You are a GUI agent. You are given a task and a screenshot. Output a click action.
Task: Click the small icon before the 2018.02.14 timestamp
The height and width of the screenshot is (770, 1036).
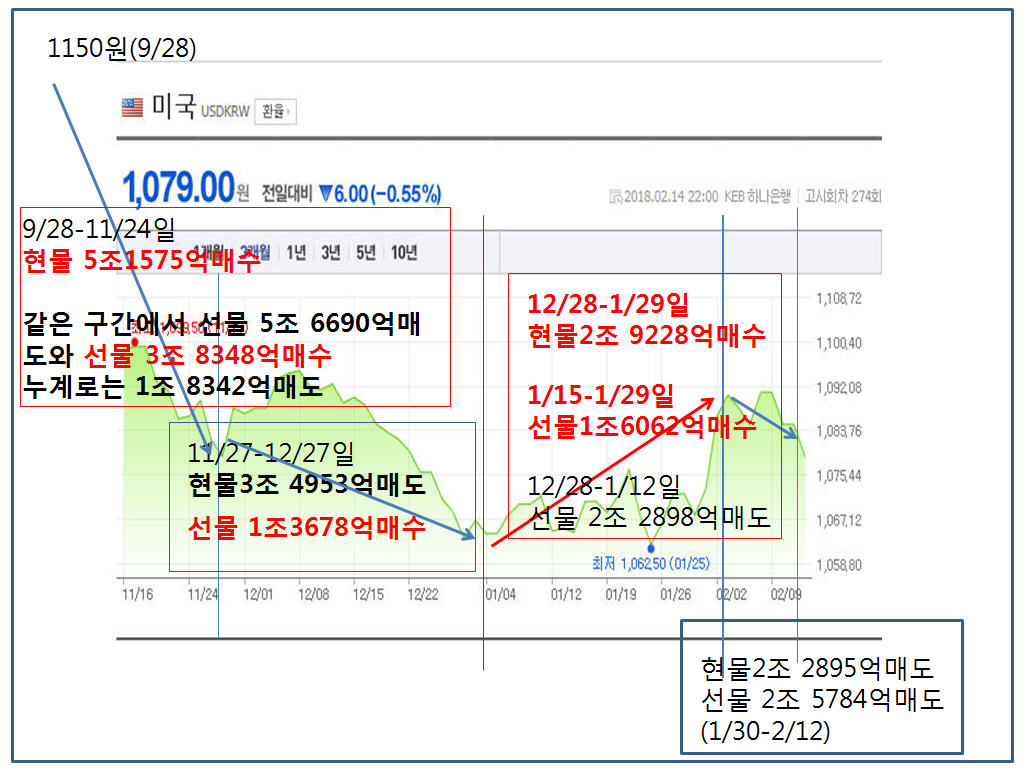point(615,194)
